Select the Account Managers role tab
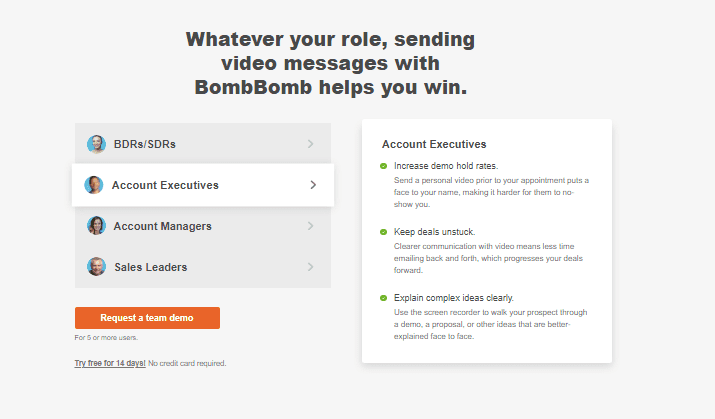Image resolution: width=715 pixels, height=419 pixels. click(203, 226)
